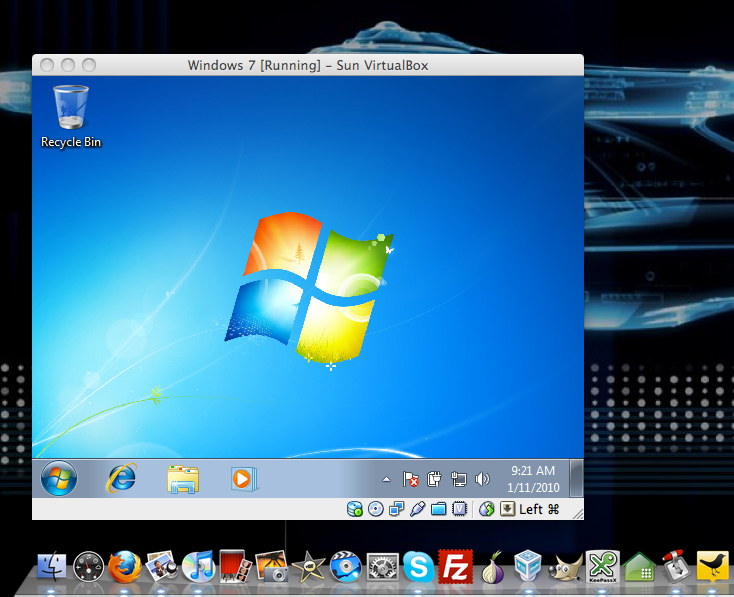Open Windows Explorer folder in taskbar
Image resolution: width=734 pixels, height=597 pixels.
click(183, 479)
